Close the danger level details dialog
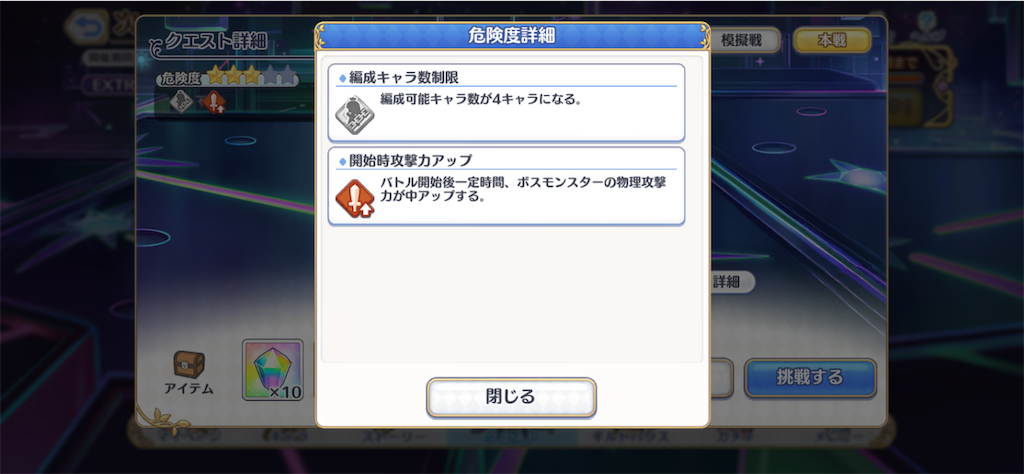The height and width of the screenshot is (474, 1024). [x=511, y=397]
